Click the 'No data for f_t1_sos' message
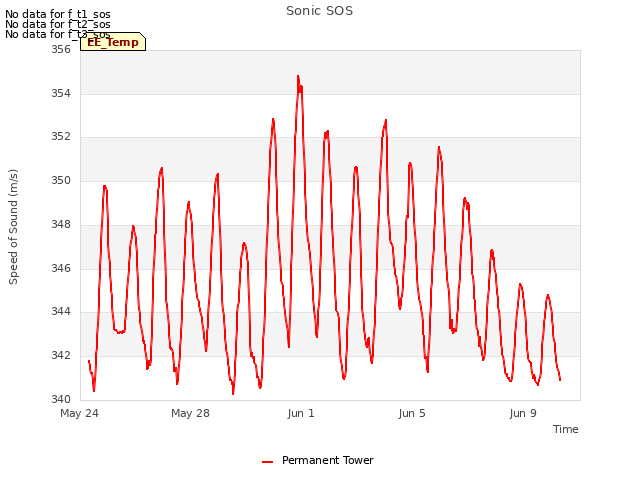The image size is (640, 480). point(58,14)
